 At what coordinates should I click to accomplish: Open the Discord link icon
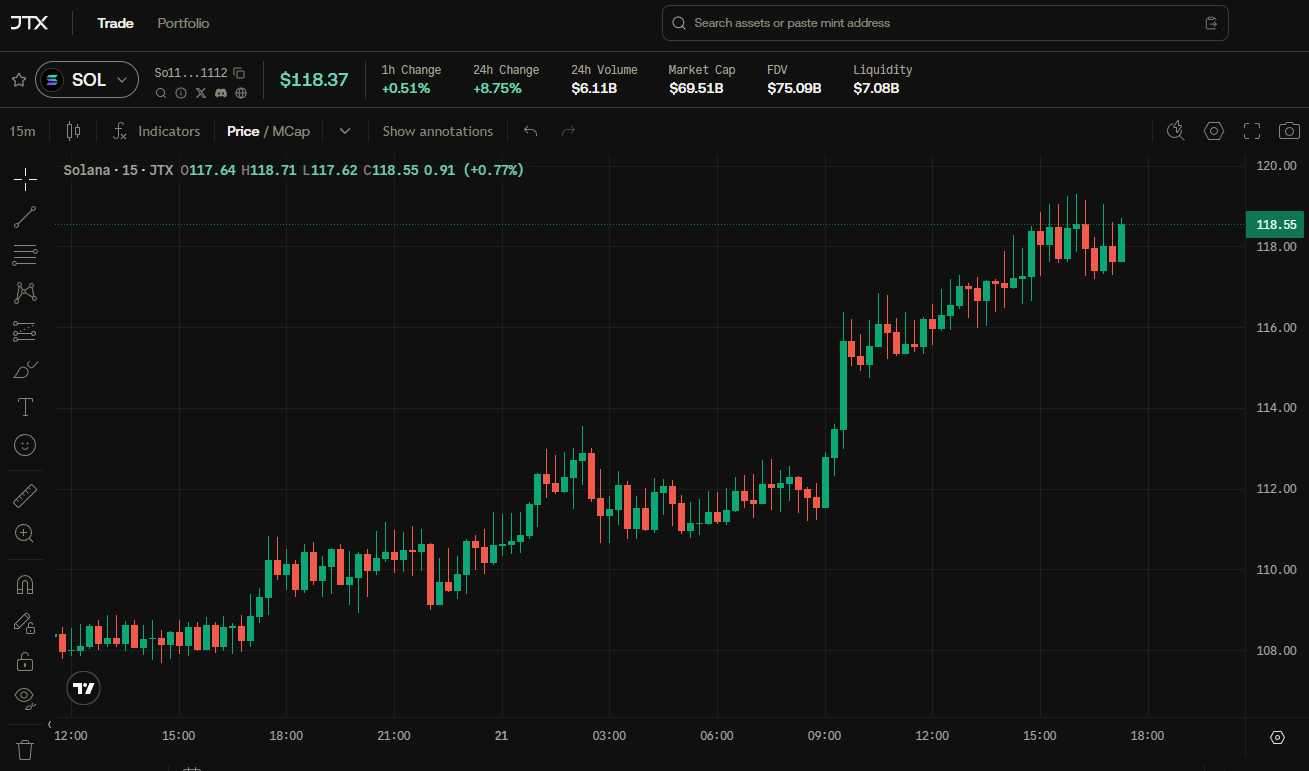tap(221, 93)
